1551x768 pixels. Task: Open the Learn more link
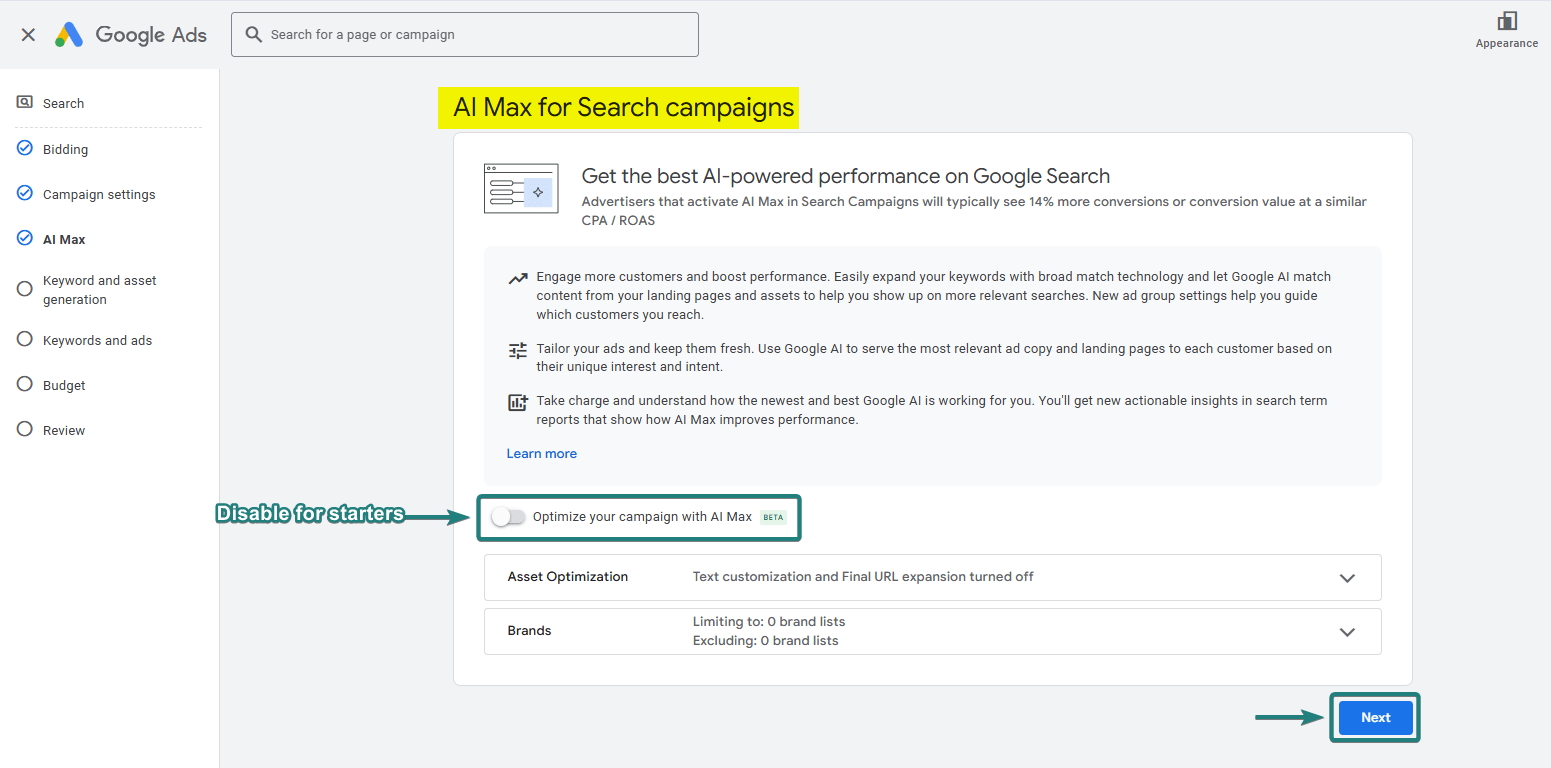pos(541,453)
